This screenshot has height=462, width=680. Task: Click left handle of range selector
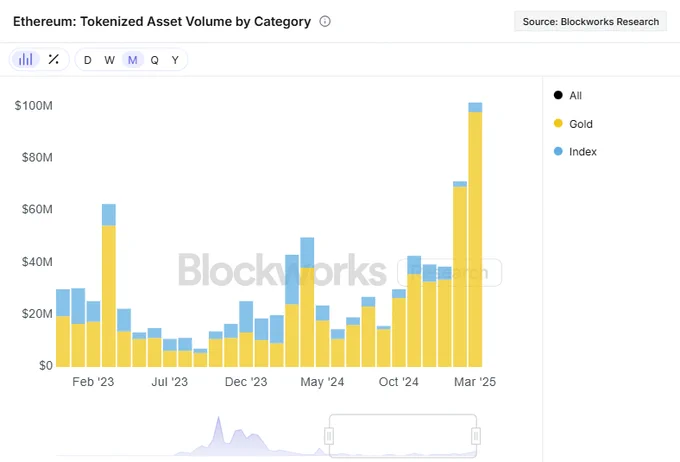coord(329,436)
